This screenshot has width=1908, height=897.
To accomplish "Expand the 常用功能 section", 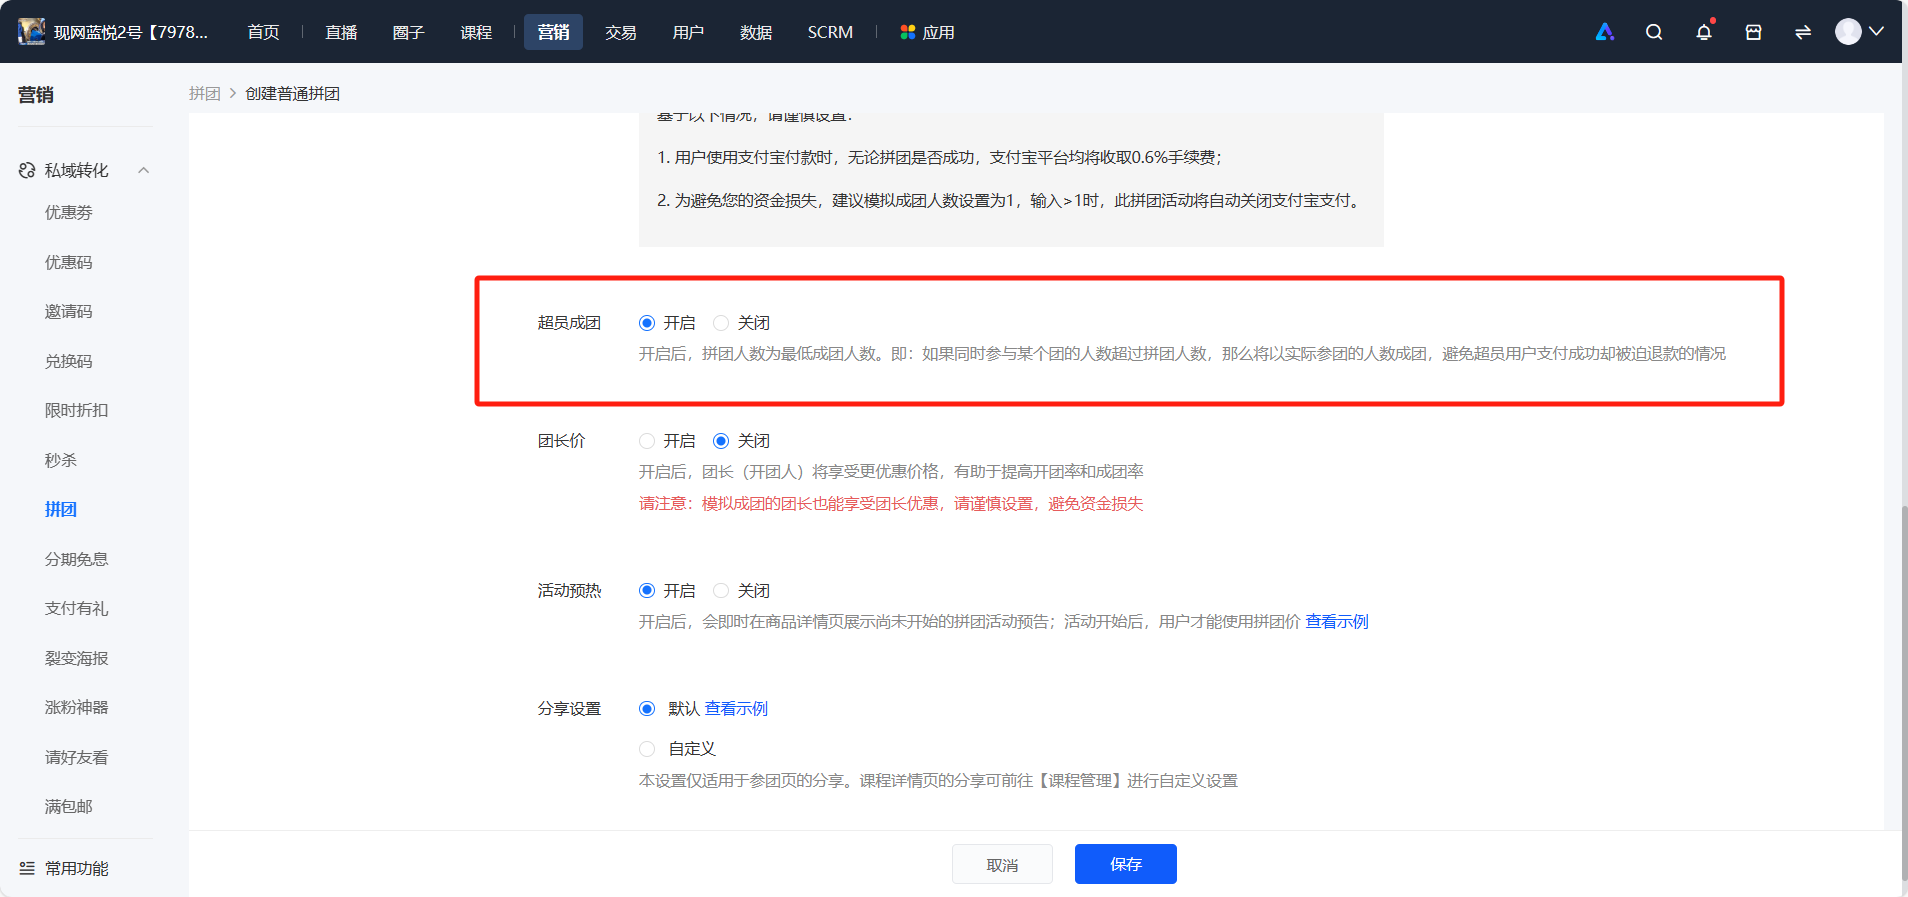I will click(77, 868).
